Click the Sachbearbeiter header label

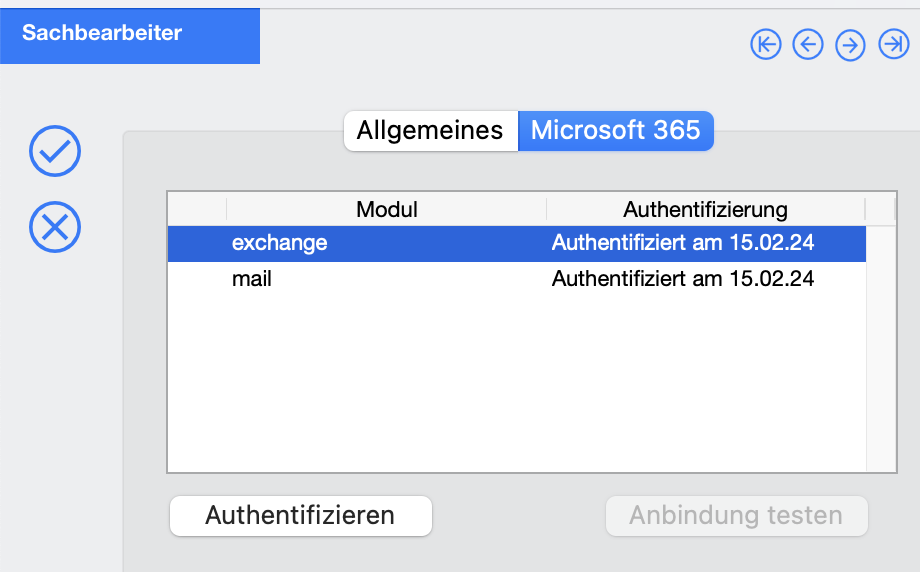[x=102, y=33]
